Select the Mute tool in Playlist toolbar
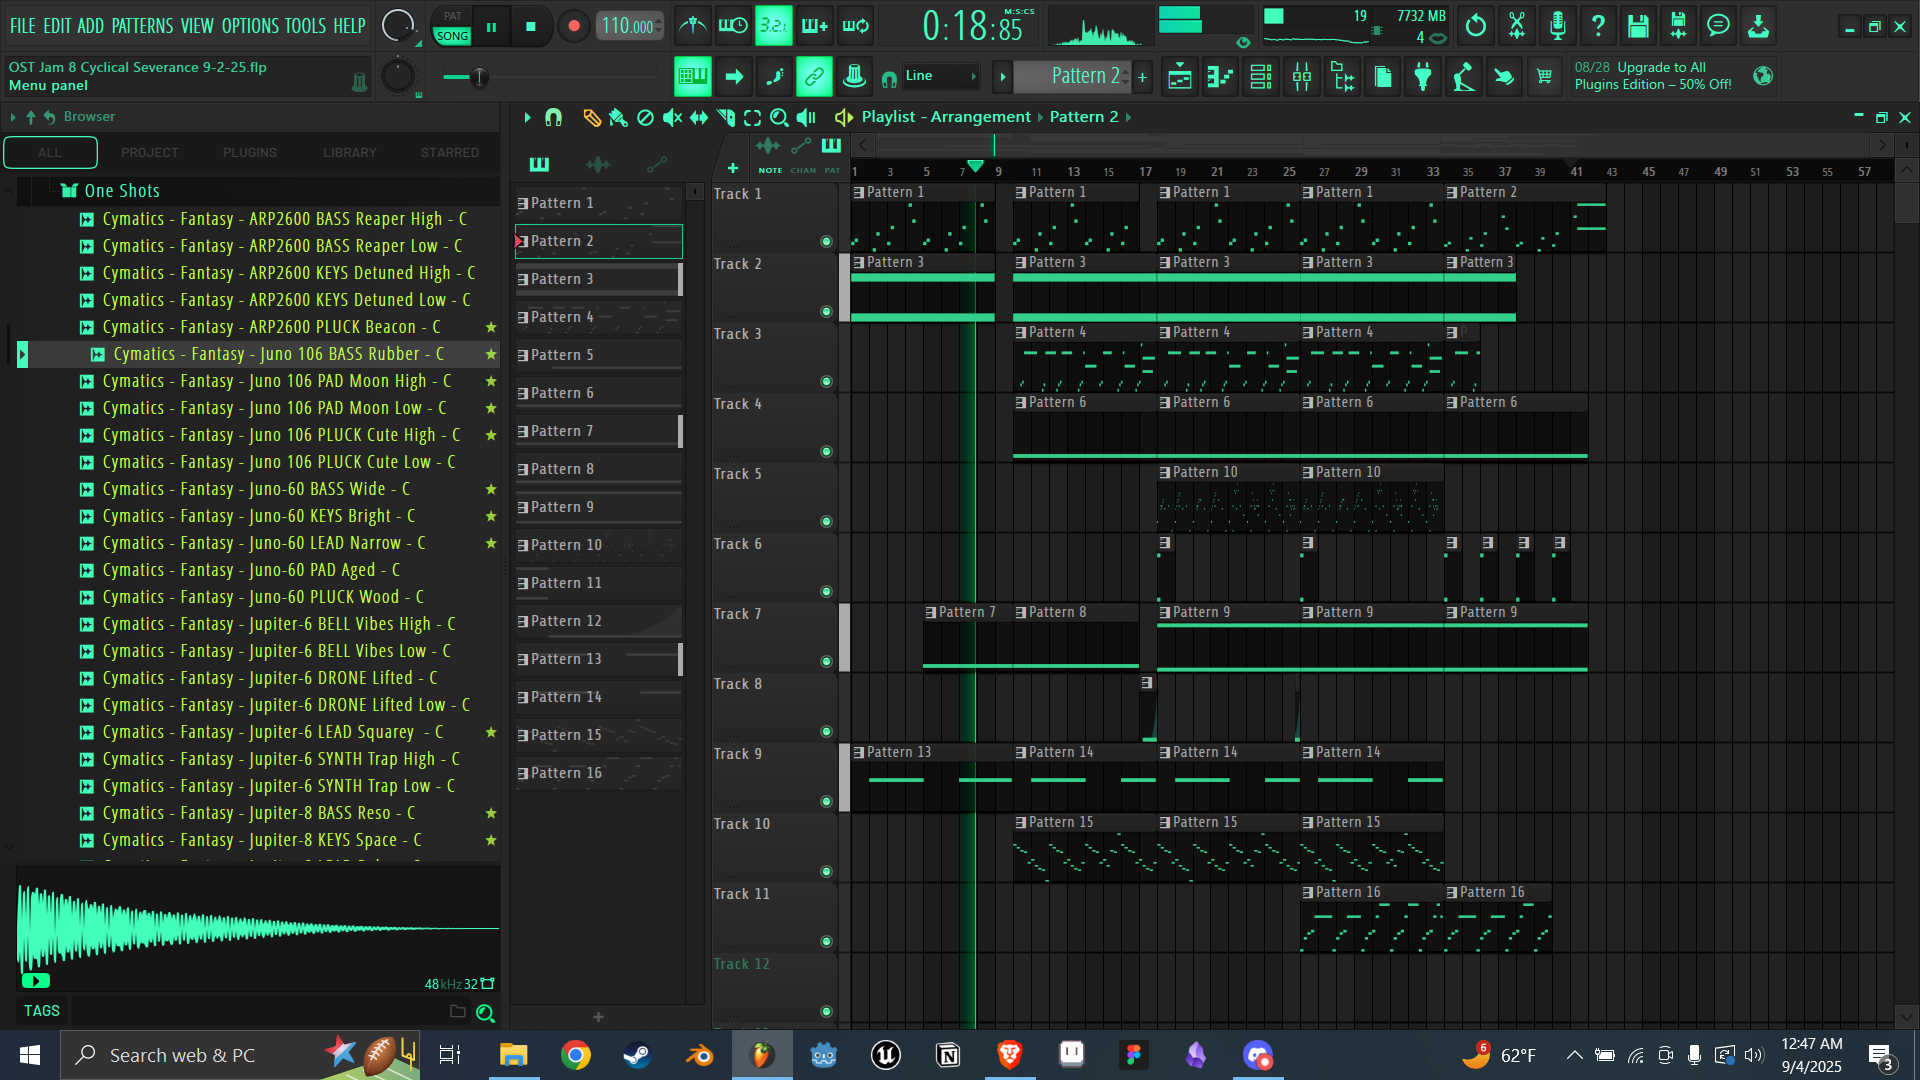Image resolution: width=1920 pixels, height=1080 pixels. point(672,118)
